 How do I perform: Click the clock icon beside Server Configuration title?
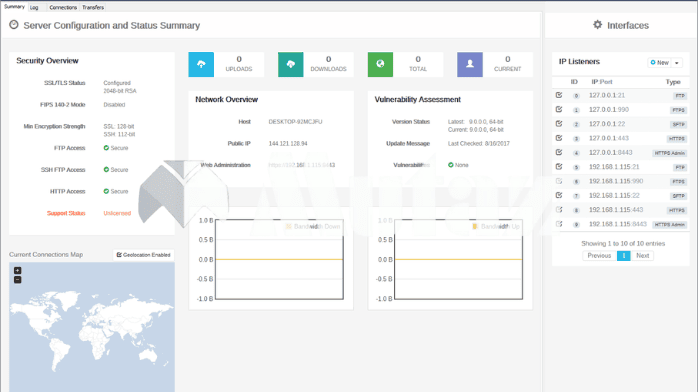point(14,25)
